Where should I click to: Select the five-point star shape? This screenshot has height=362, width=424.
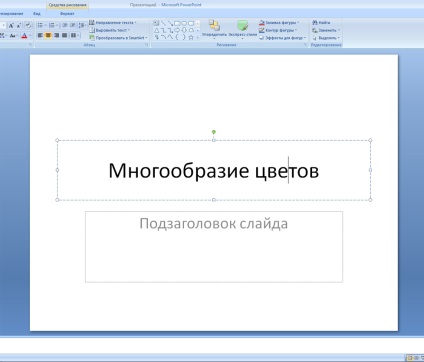tap(191, 37)
